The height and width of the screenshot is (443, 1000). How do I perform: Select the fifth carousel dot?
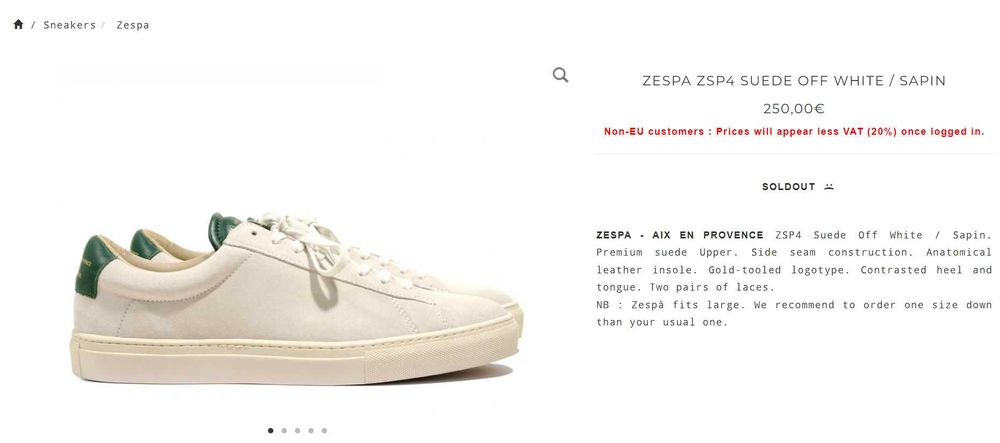[x=324, y=430]
